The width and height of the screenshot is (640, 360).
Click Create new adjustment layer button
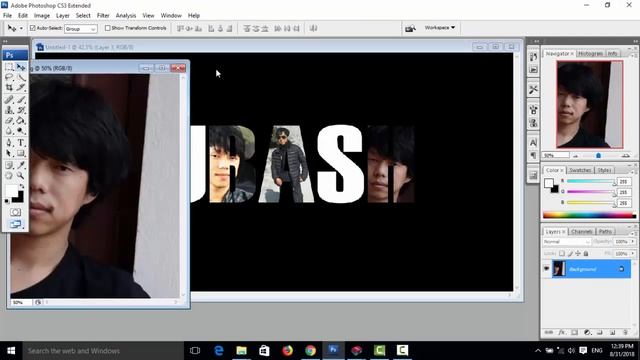[587, 332]
